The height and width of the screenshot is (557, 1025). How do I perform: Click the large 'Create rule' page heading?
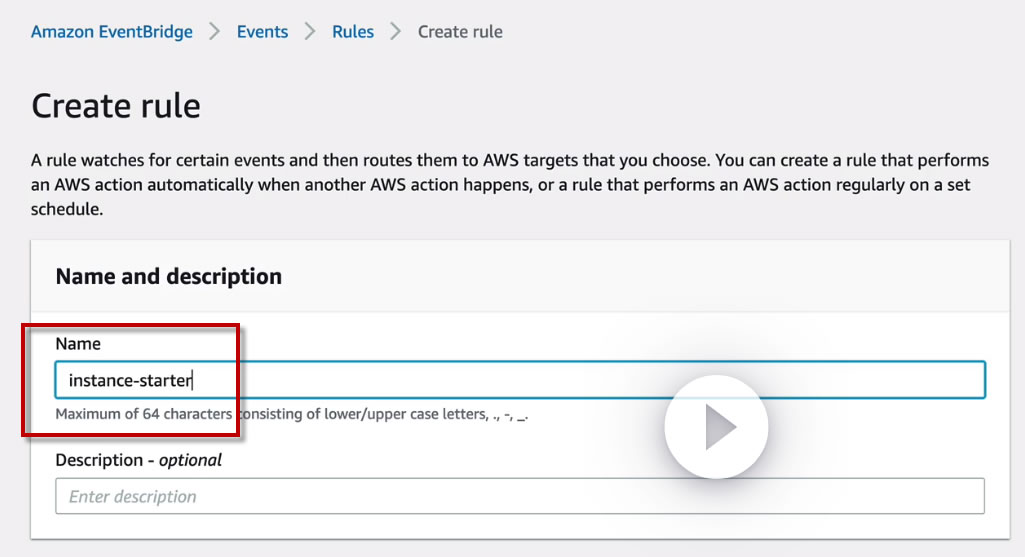click(x=116, y=106)
